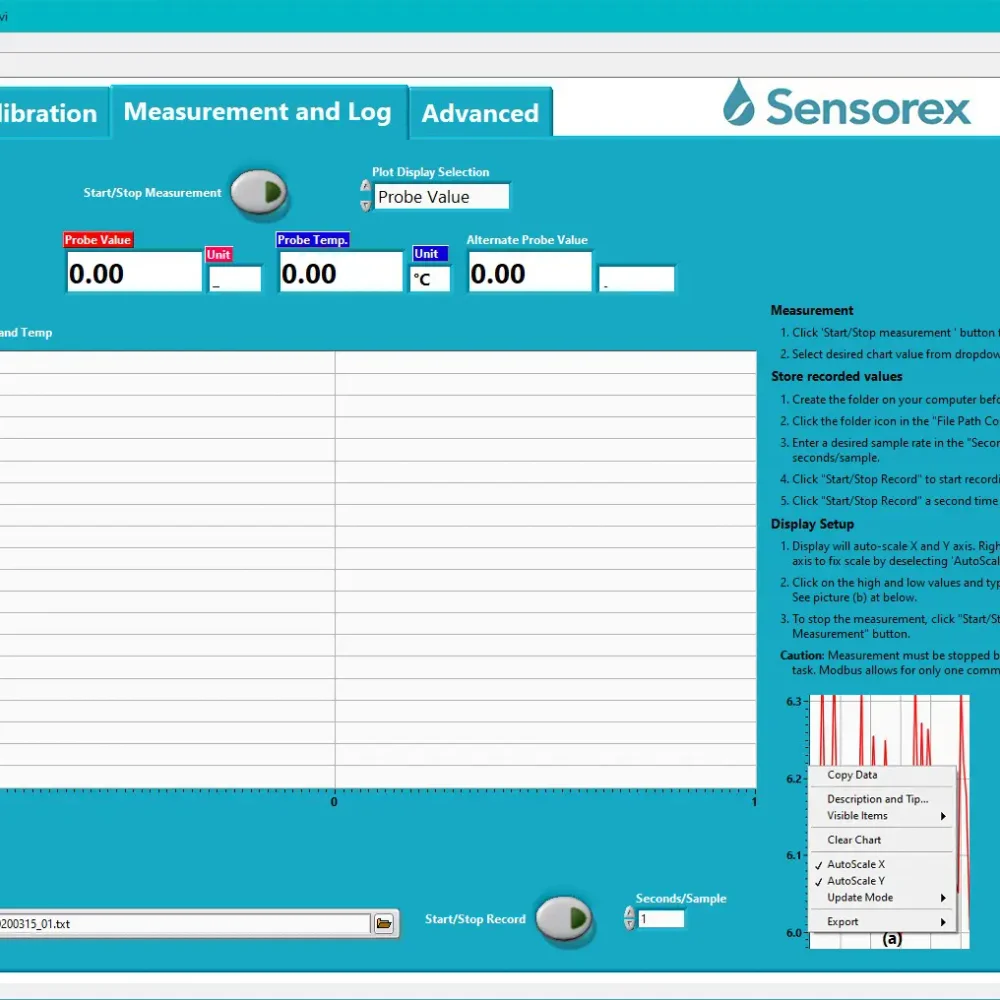Open the Plot Display Selection dropdown
Viewport: 1000px width, 1000px height.
(441, 197)
